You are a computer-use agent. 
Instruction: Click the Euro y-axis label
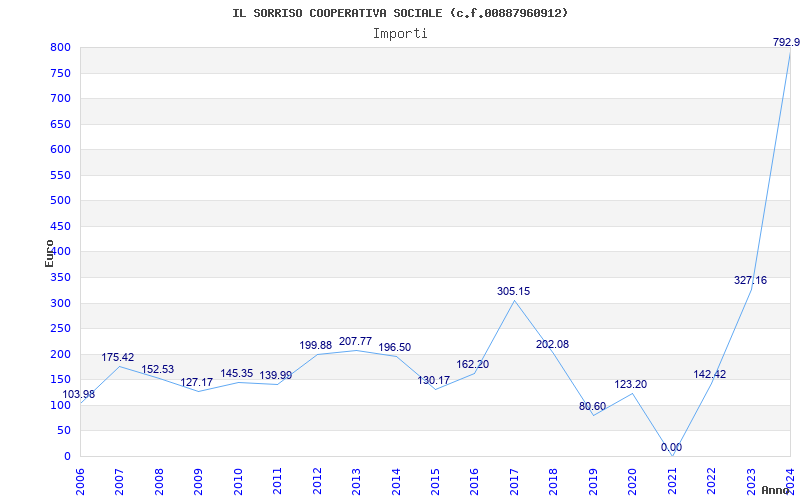tap(49, 253)
